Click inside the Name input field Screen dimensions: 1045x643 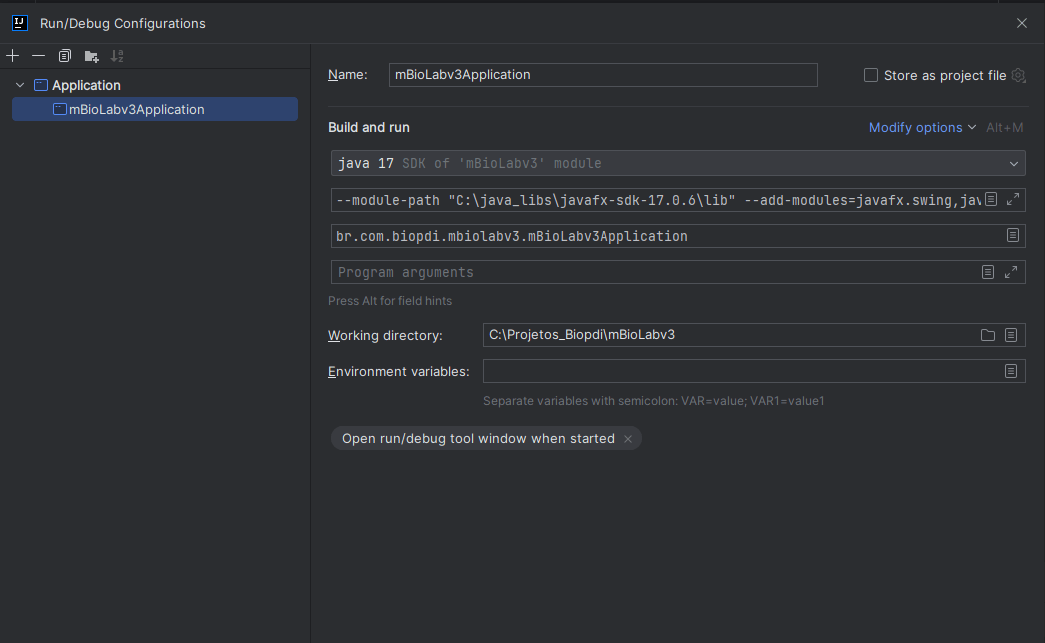pos(600,75)
